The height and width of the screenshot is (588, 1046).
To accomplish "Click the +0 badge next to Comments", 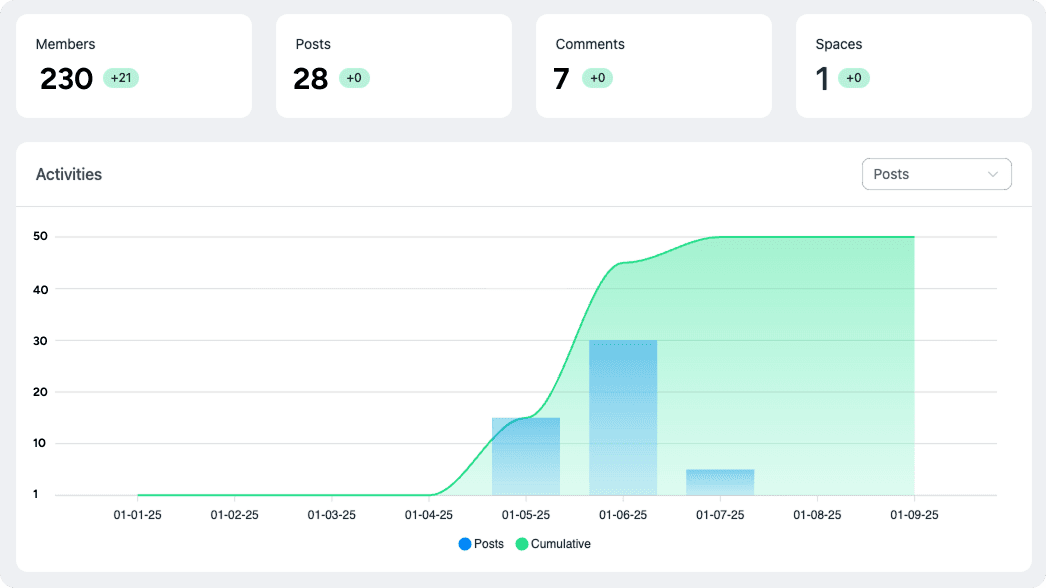I will (600, 77).
